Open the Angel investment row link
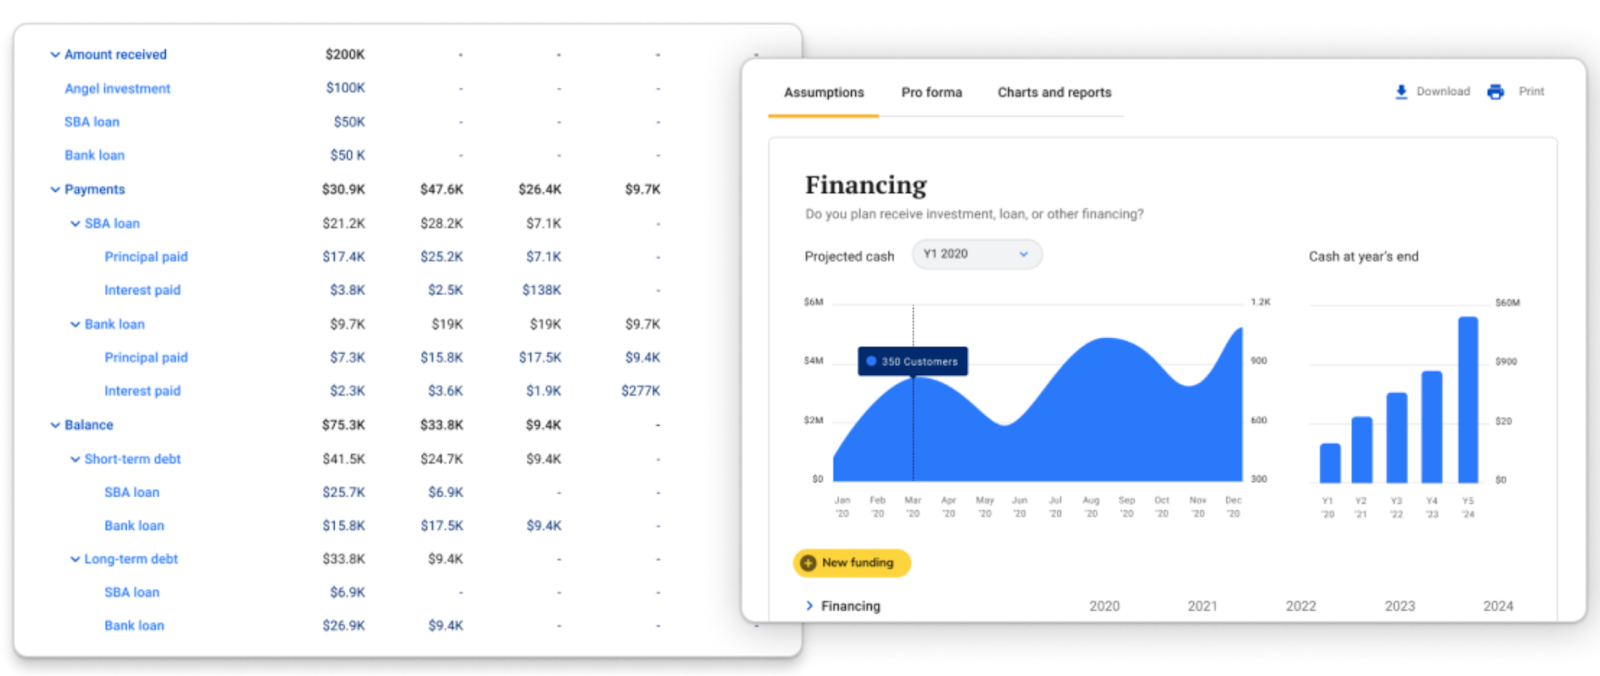The width and height of the screenshot is (1600, 676). pos(117,88)
